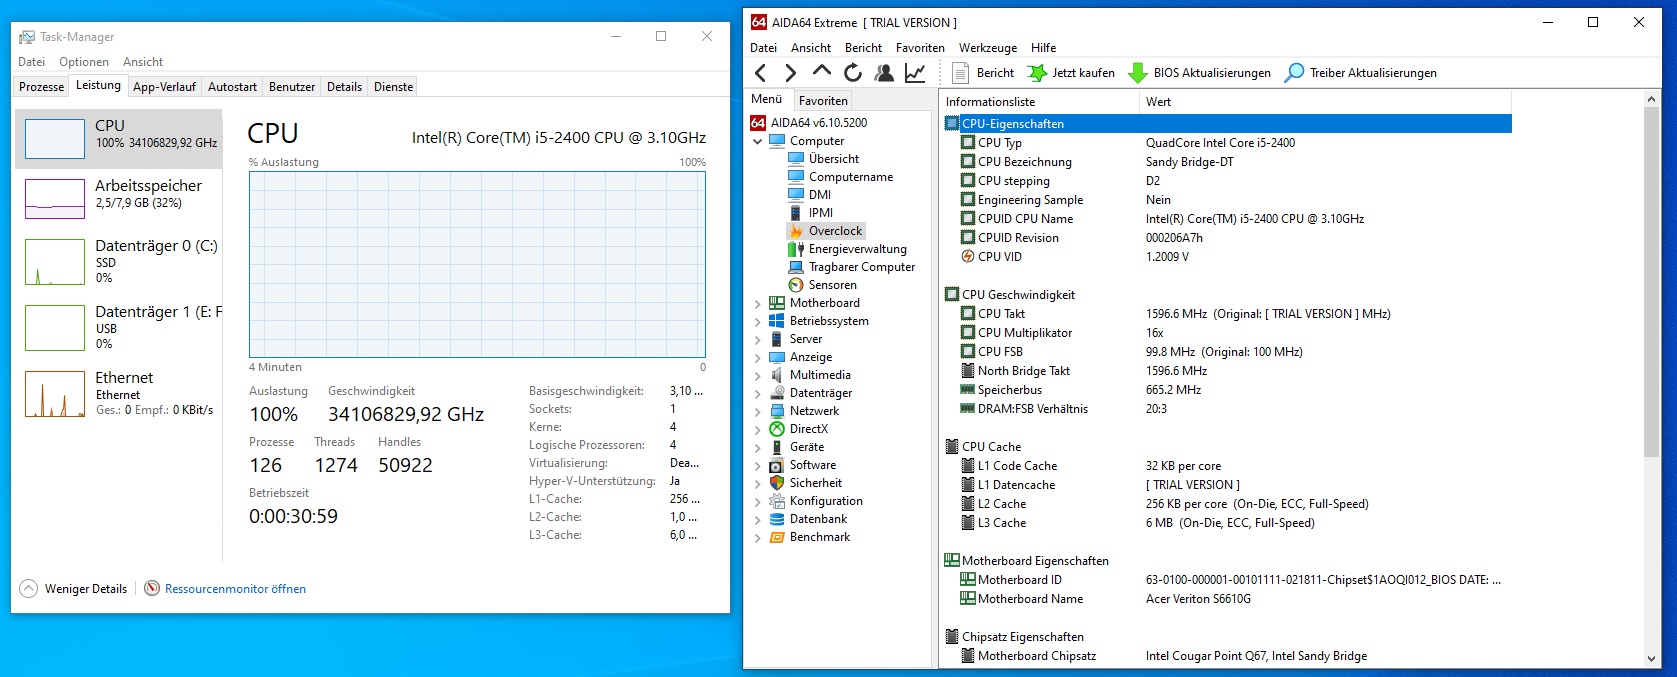Expand the Multimedia tree node

758,375
